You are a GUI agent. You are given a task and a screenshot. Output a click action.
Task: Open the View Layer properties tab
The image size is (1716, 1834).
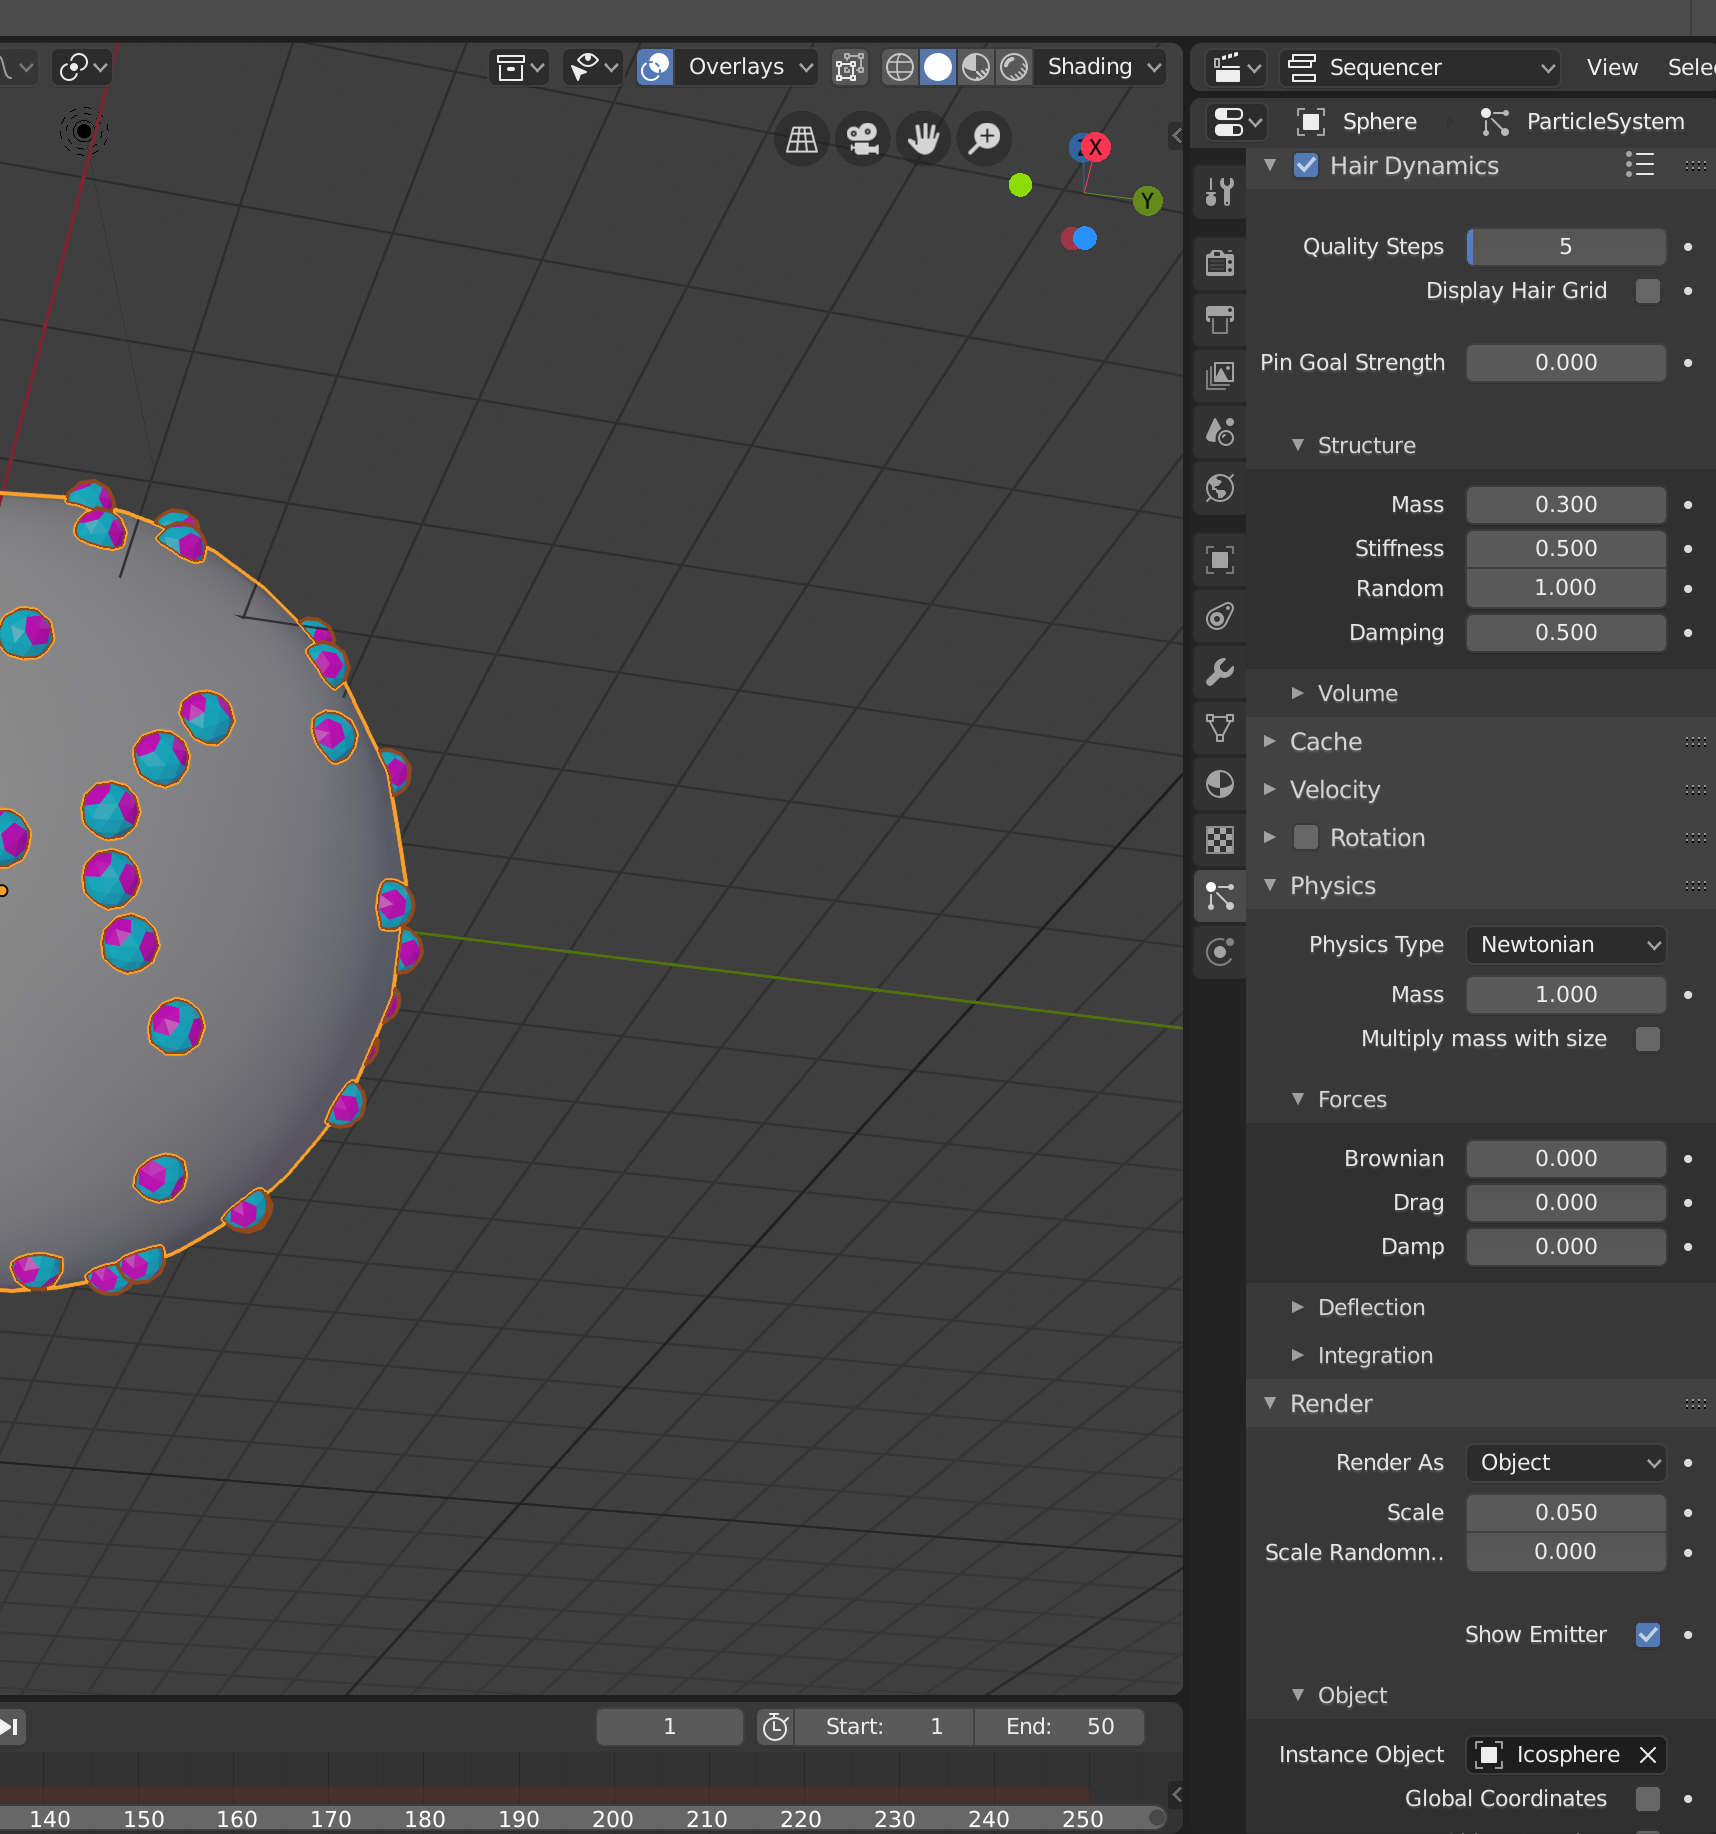pyautogui.click(x=1220, y=375)
